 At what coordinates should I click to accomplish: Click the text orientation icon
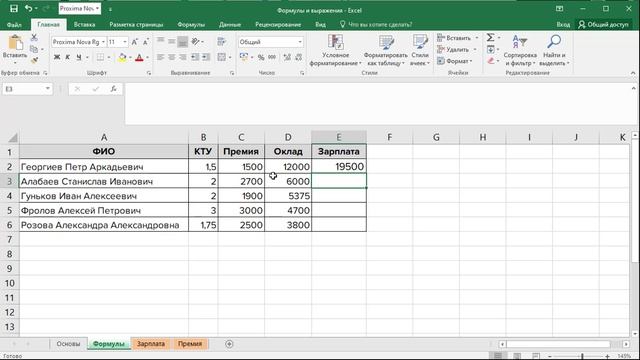pyautogui.click(x=196, y=41)
